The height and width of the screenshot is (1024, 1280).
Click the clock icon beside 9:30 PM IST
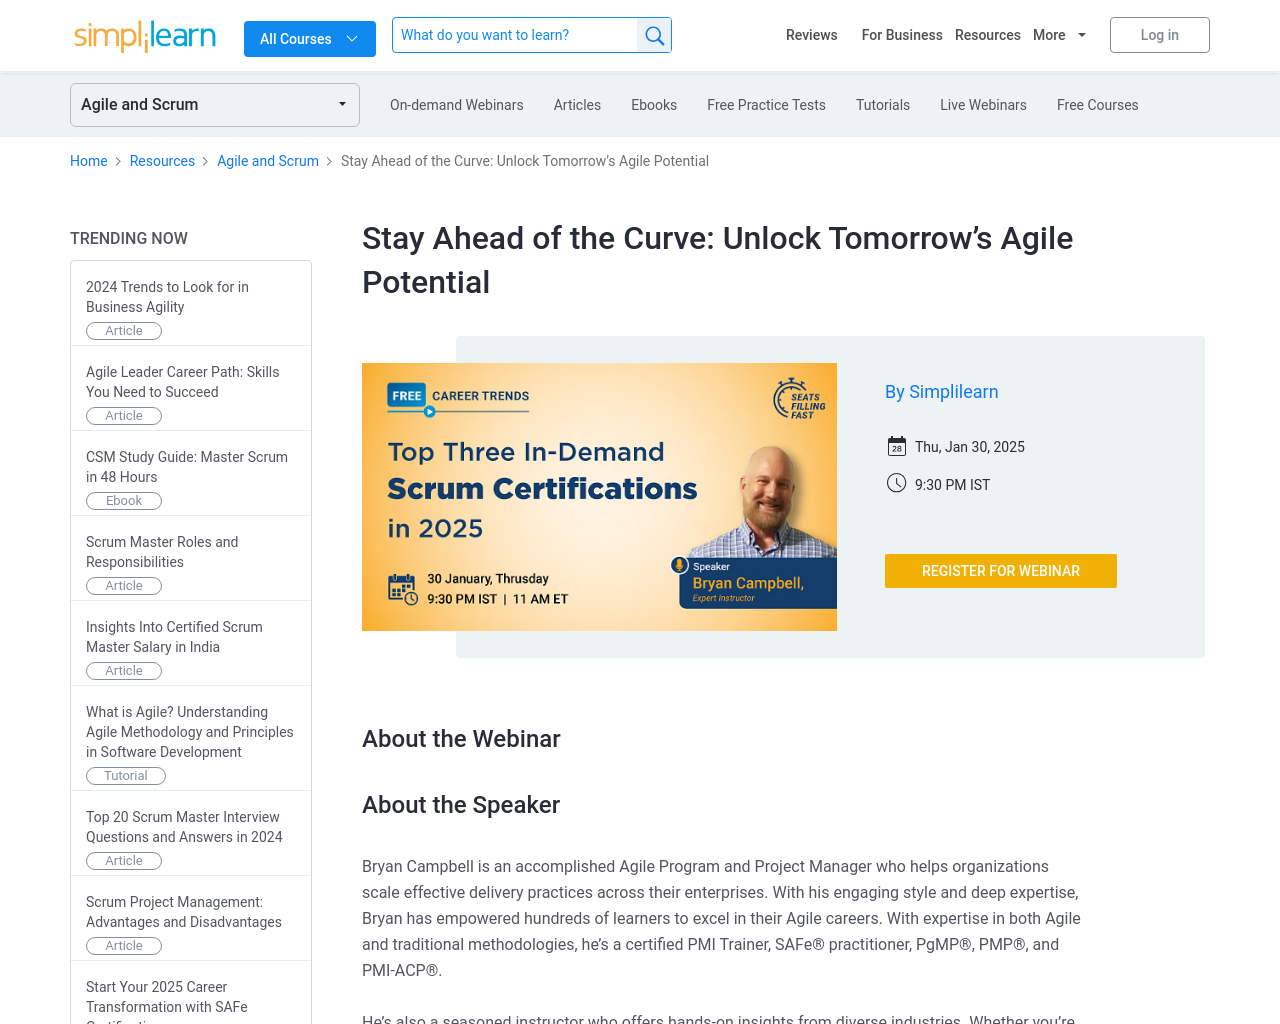[x=897, y=484]
